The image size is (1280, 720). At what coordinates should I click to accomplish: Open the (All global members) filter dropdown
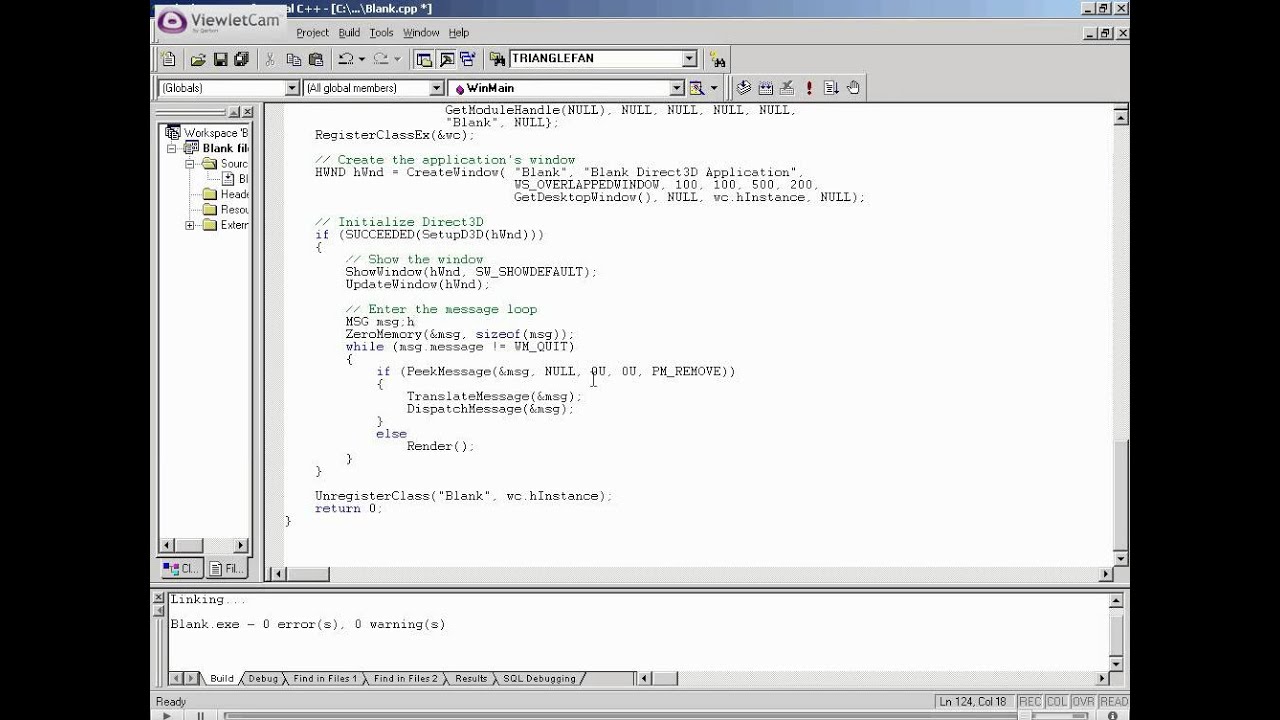coord(436,88)
